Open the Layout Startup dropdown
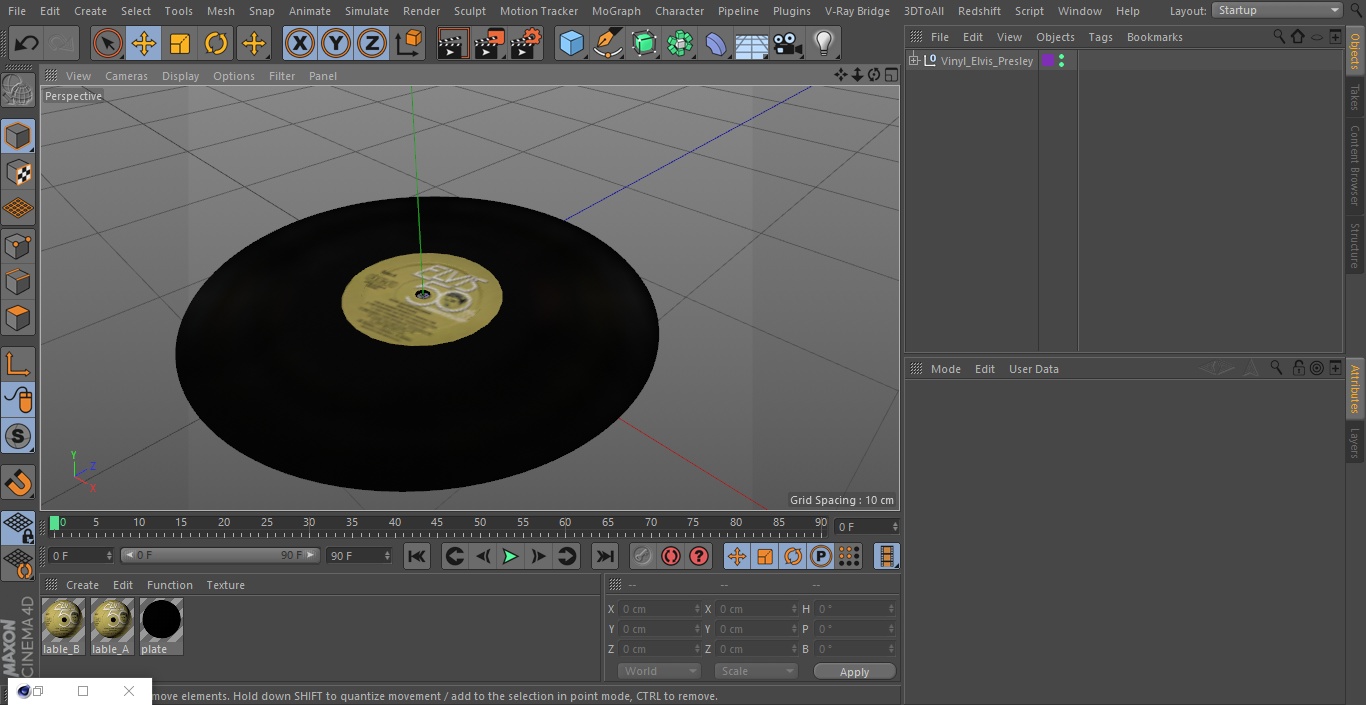This screenshot has height=705, width=1366. [x=1277, y=10]
